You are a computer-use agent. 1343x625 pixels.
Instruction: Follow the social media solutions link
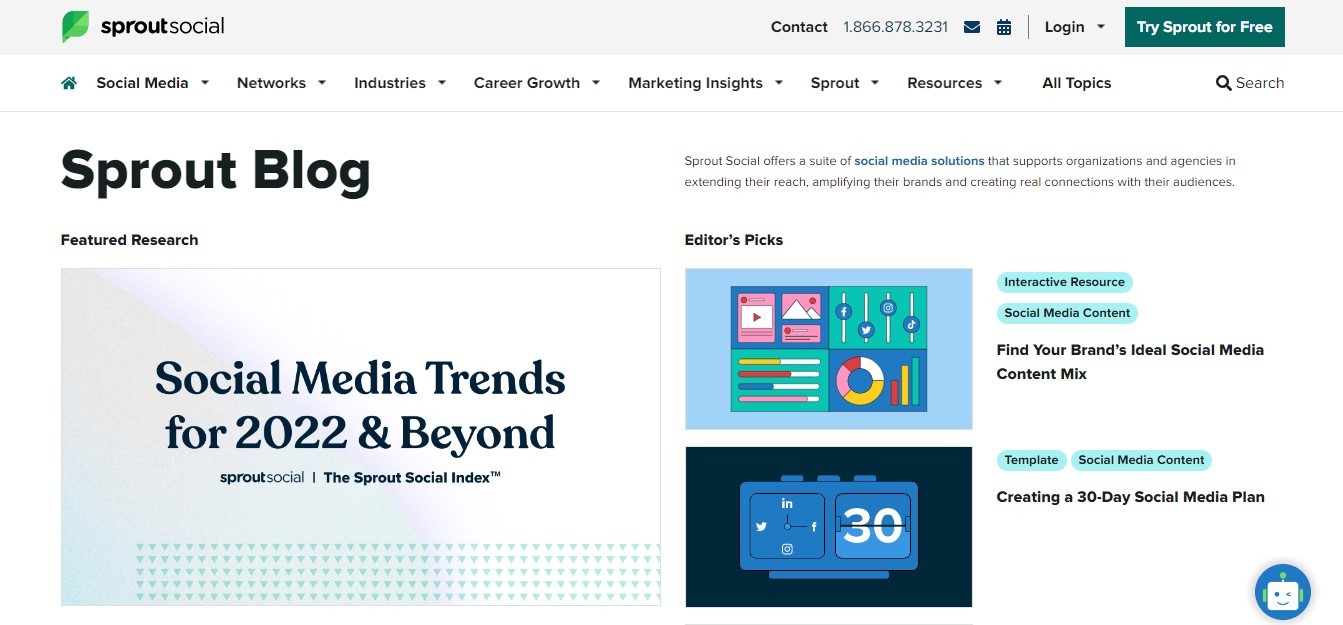919,161
